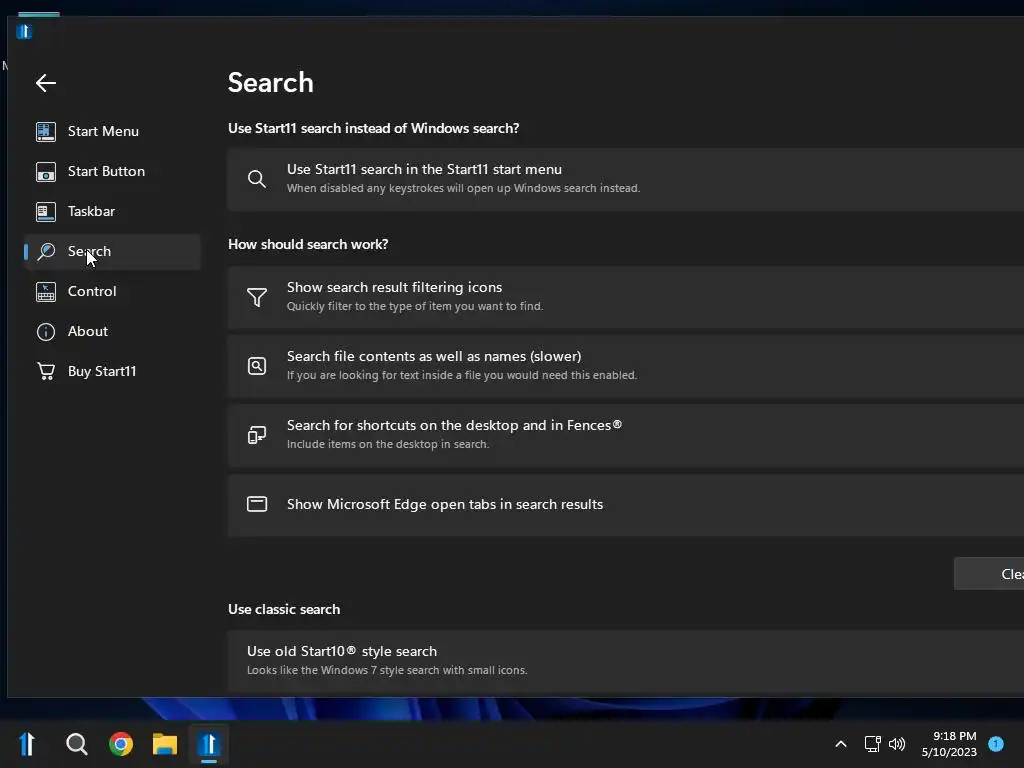Image resolution: width=1024 pixels, height=768 pixels.
Task: Open the Taskbar settings page
Action: coord(112,212)
